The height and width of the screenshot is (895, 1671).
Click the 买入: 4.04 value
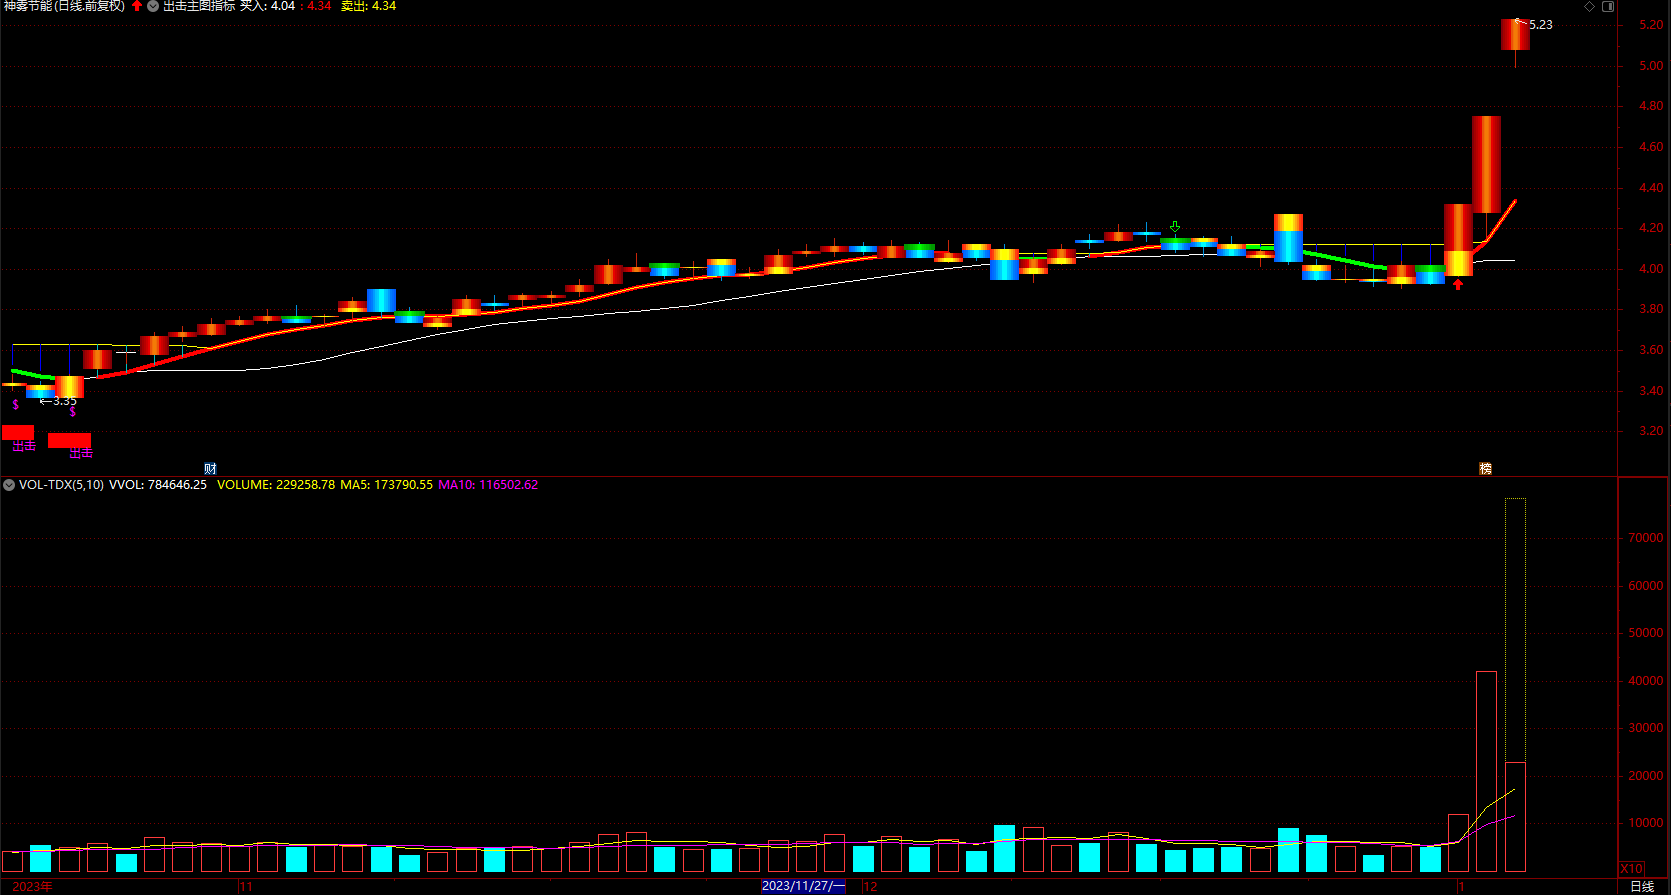pos(267,6)
